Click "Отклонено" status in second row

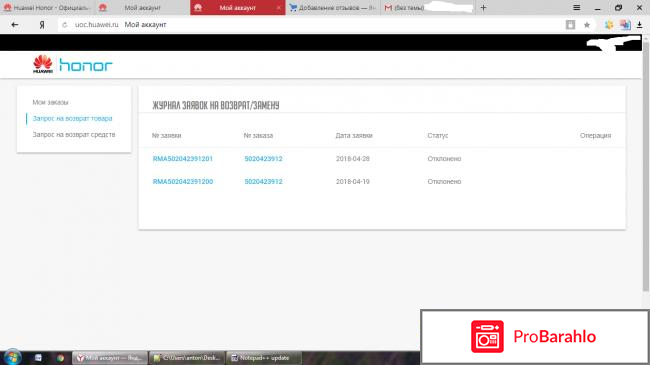pyautogui.click(x=444, y=181)
